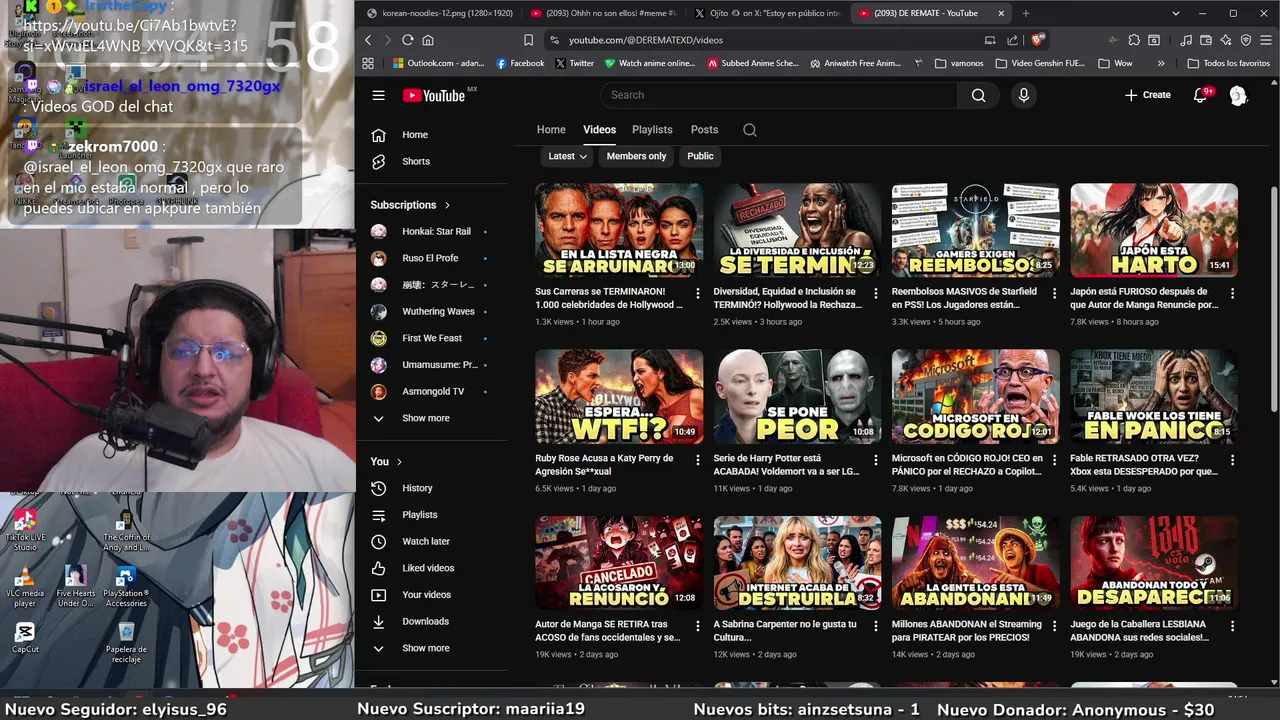Click the browser home button
The image size is (1280, 720).
click(x=428, y=40)
